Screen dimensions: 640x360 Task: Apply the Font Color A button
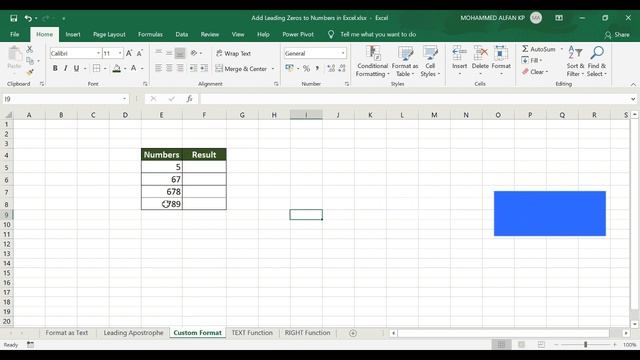[x=133, y=68]
